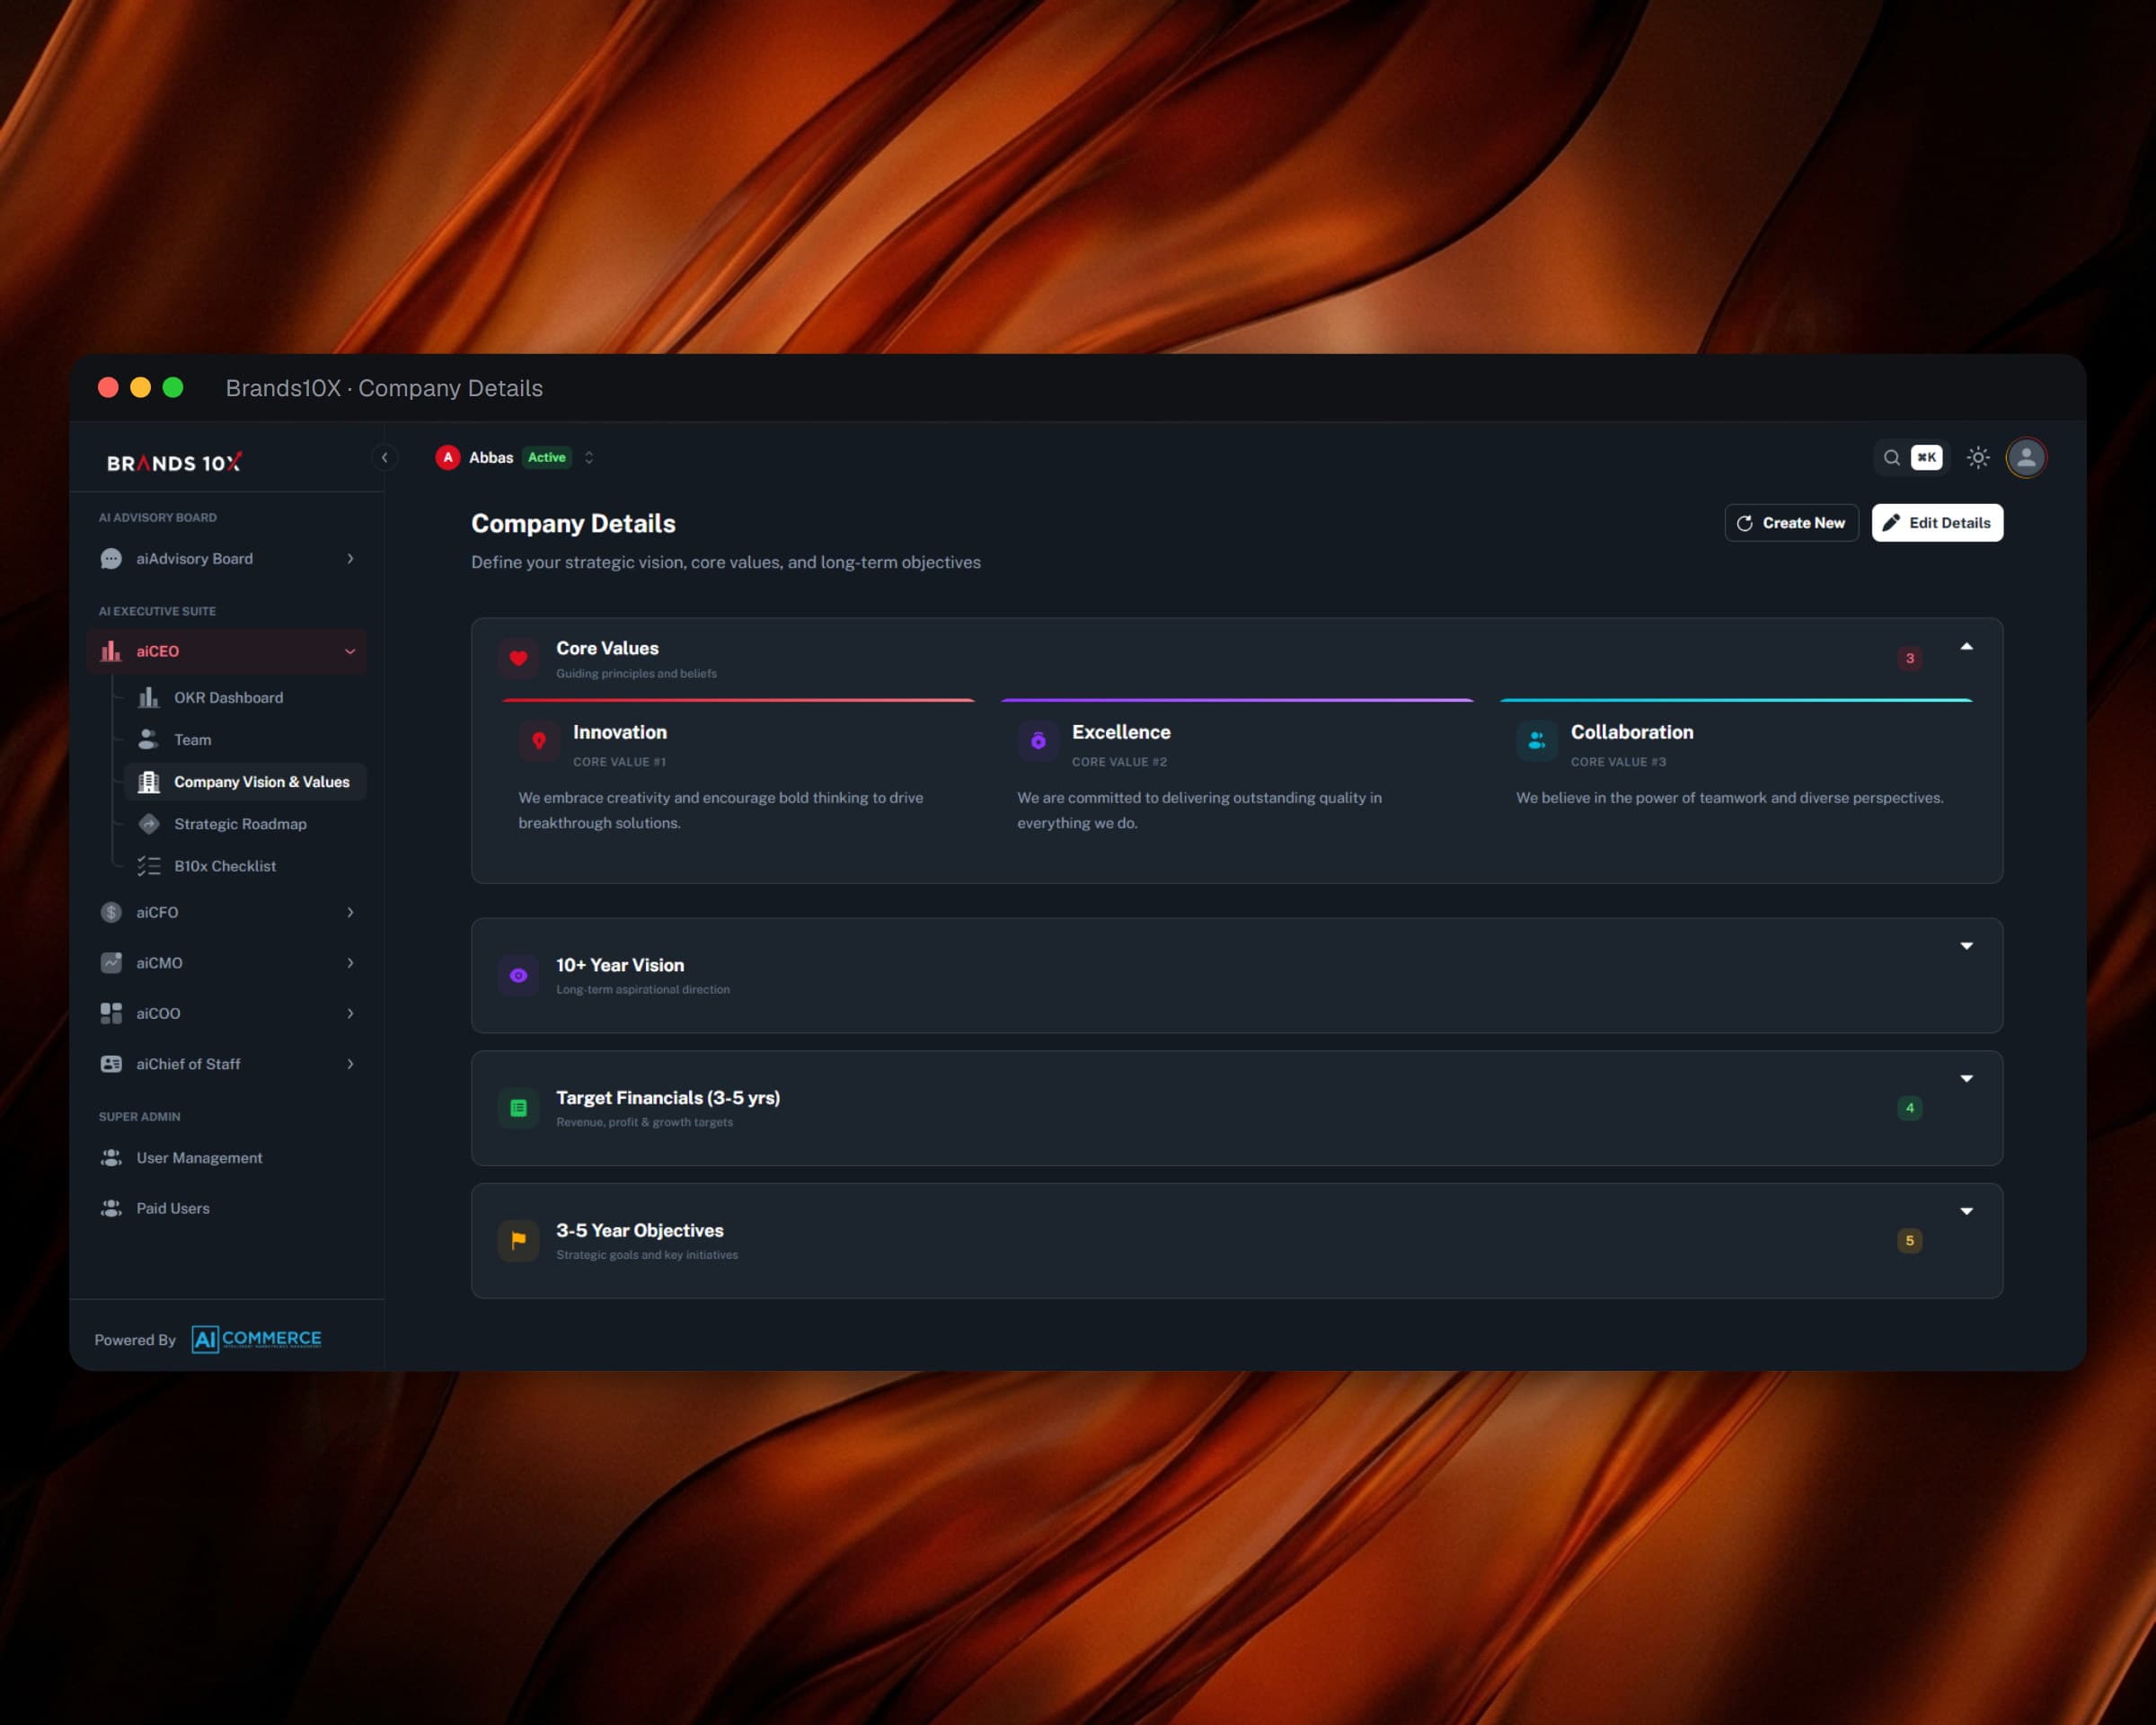2156x1725 pixels.
Task: Open Strategic Roadmap in the sidebar
Action: coord(244,824)
